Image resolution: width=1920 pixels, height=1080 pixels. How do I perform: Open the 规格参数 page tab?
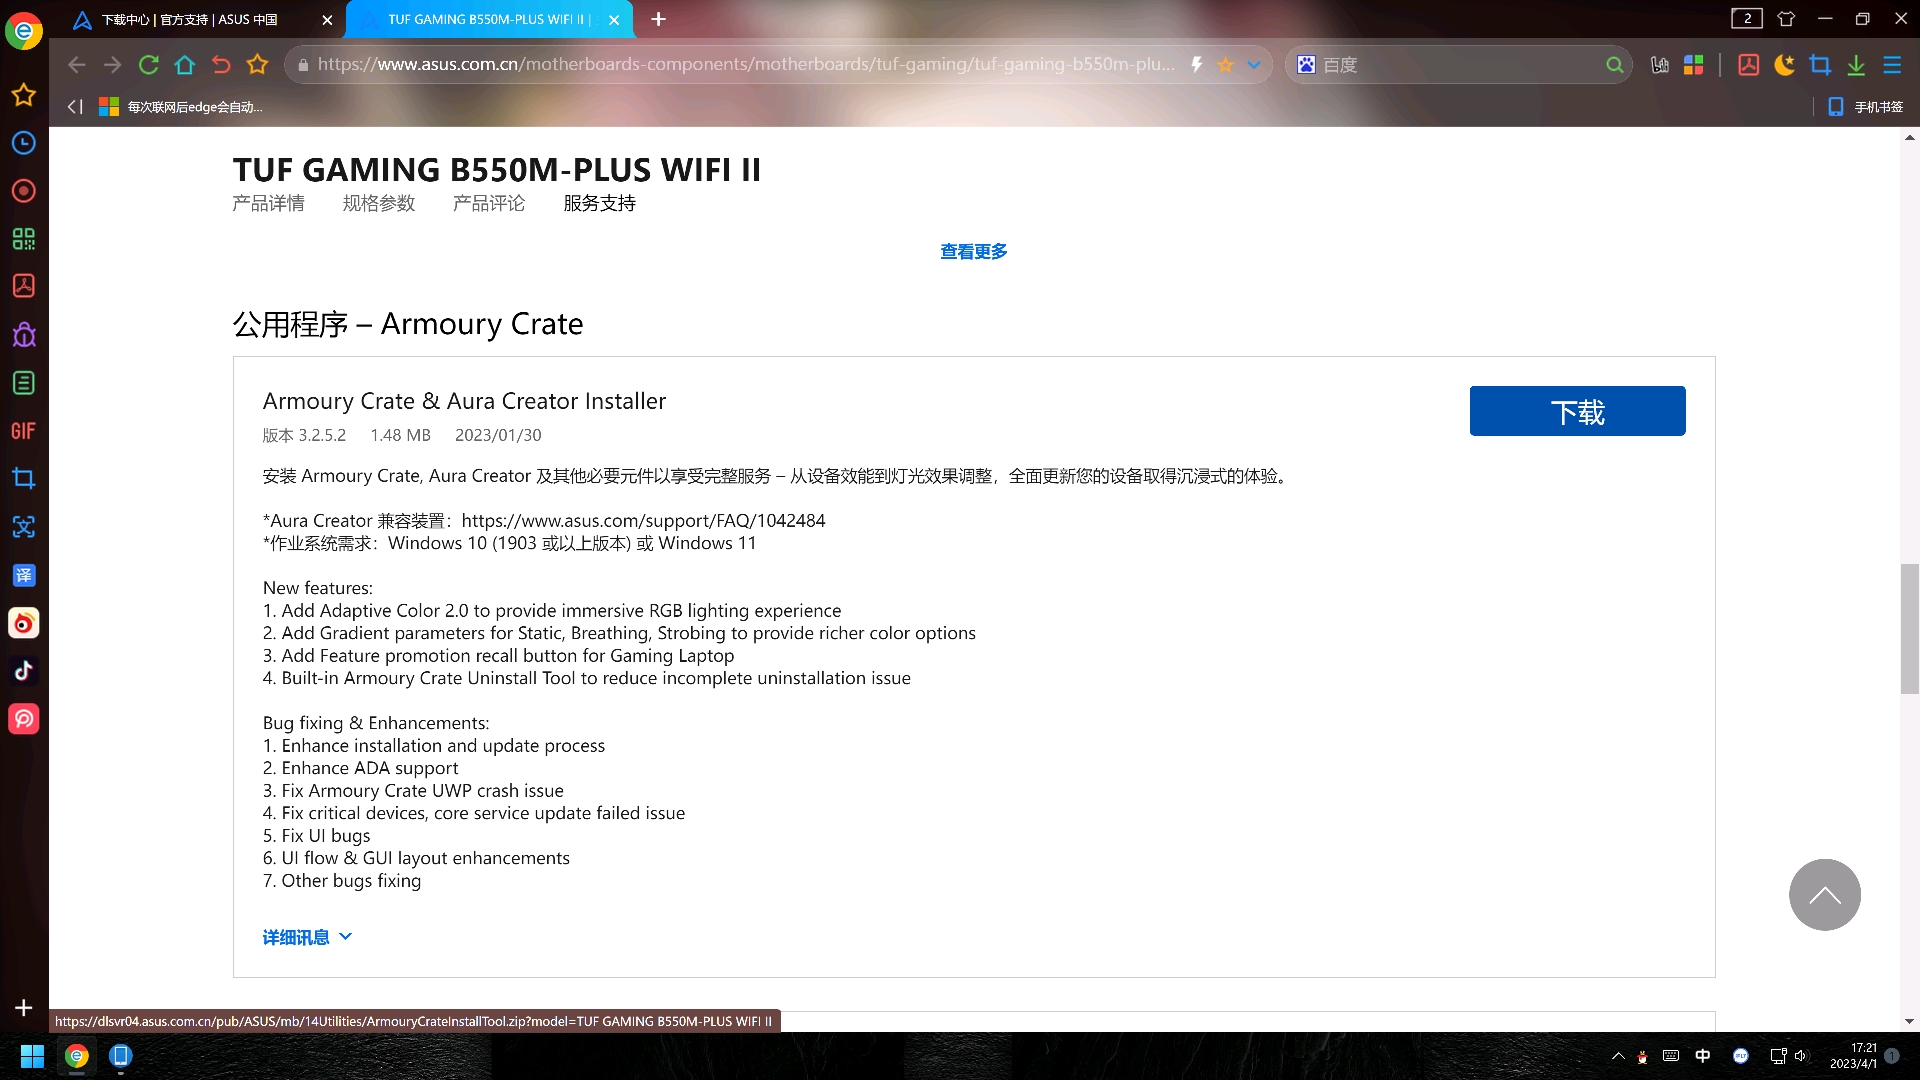coord(378,203)
